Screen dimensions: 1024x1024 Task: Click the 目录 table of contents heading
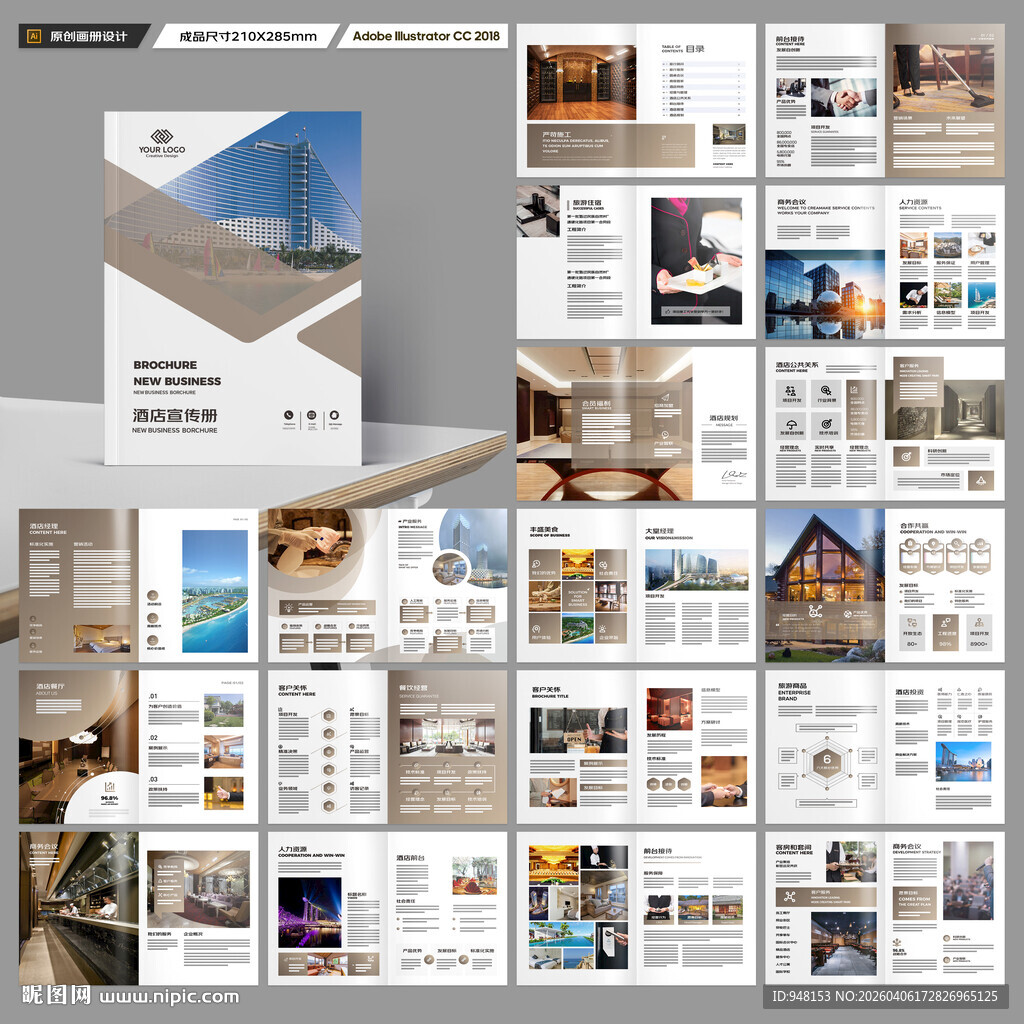pyautogui.click(x=695, y=48)
